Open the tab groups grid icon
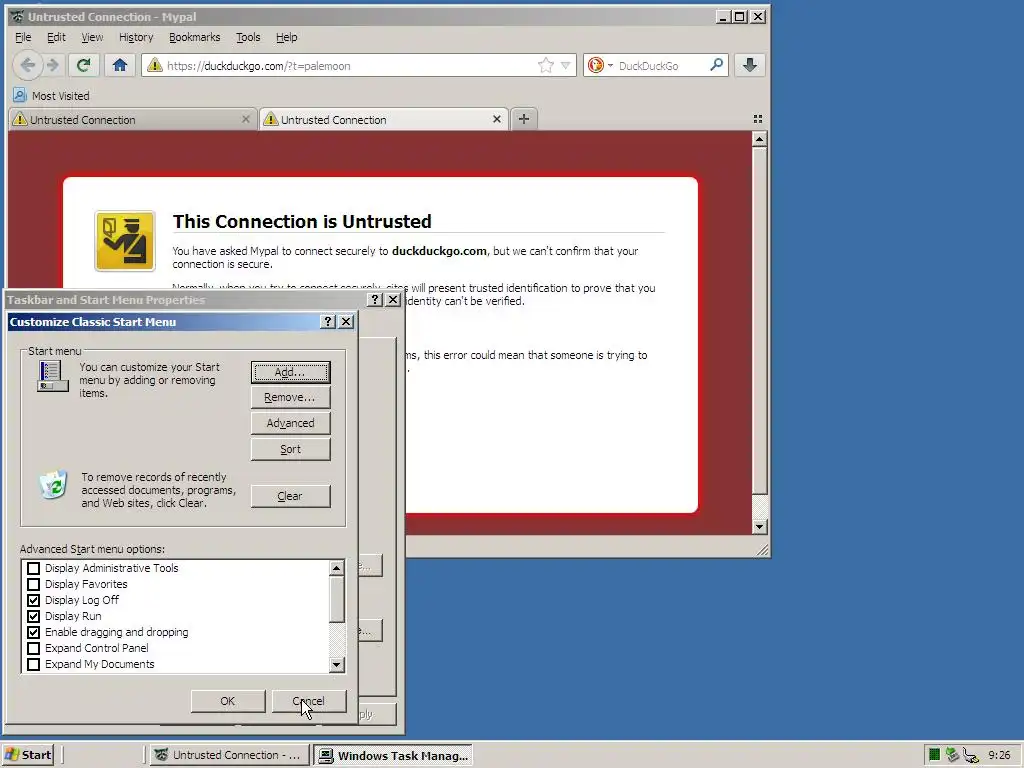Viewport: 1024px width, 768px height. coord(758,119)
